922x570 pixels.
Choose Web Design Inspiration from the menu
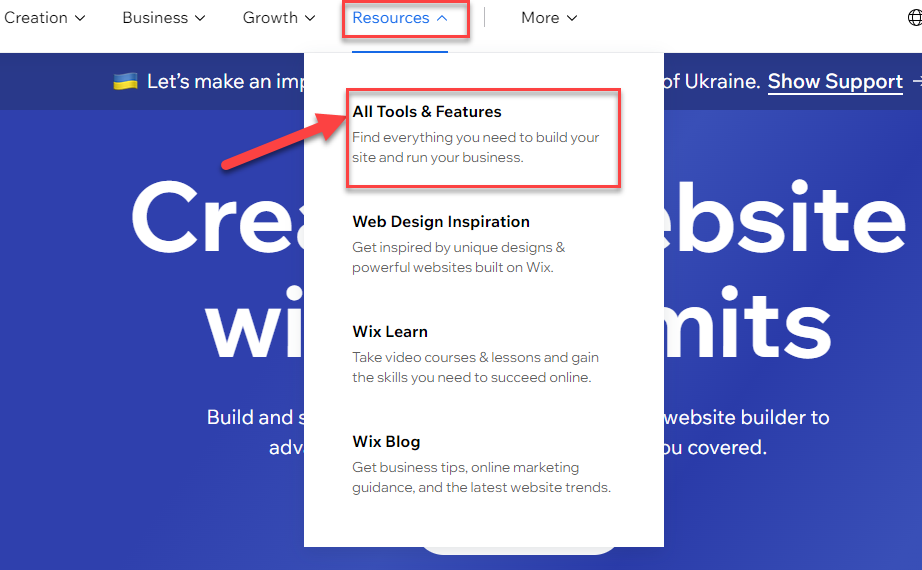[x=441, y=222]
